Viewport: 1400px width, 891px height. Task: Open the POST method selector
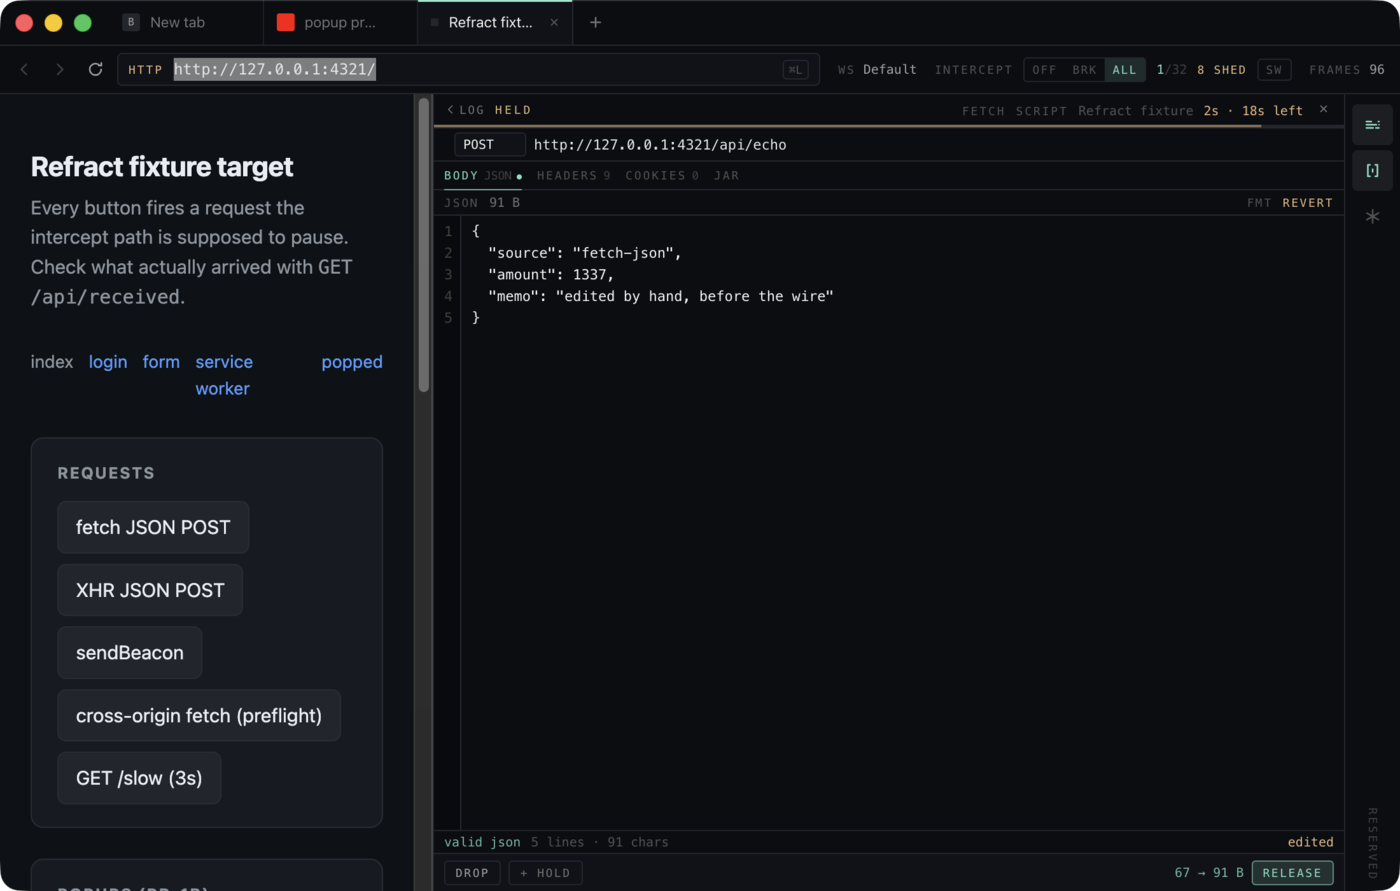coord(489,145)
